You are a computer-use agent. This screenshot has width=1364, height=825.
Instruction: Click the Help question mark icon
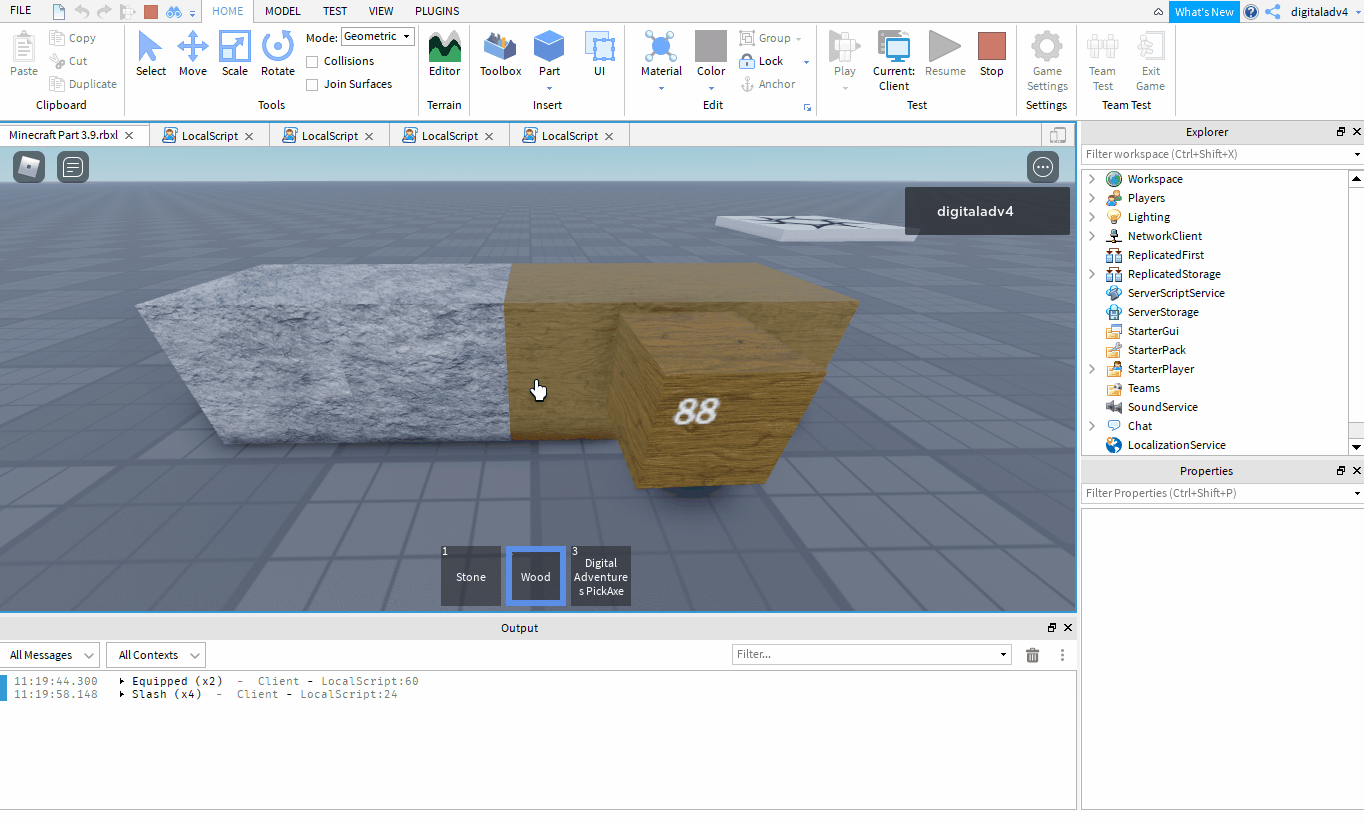click(1251, 12)
